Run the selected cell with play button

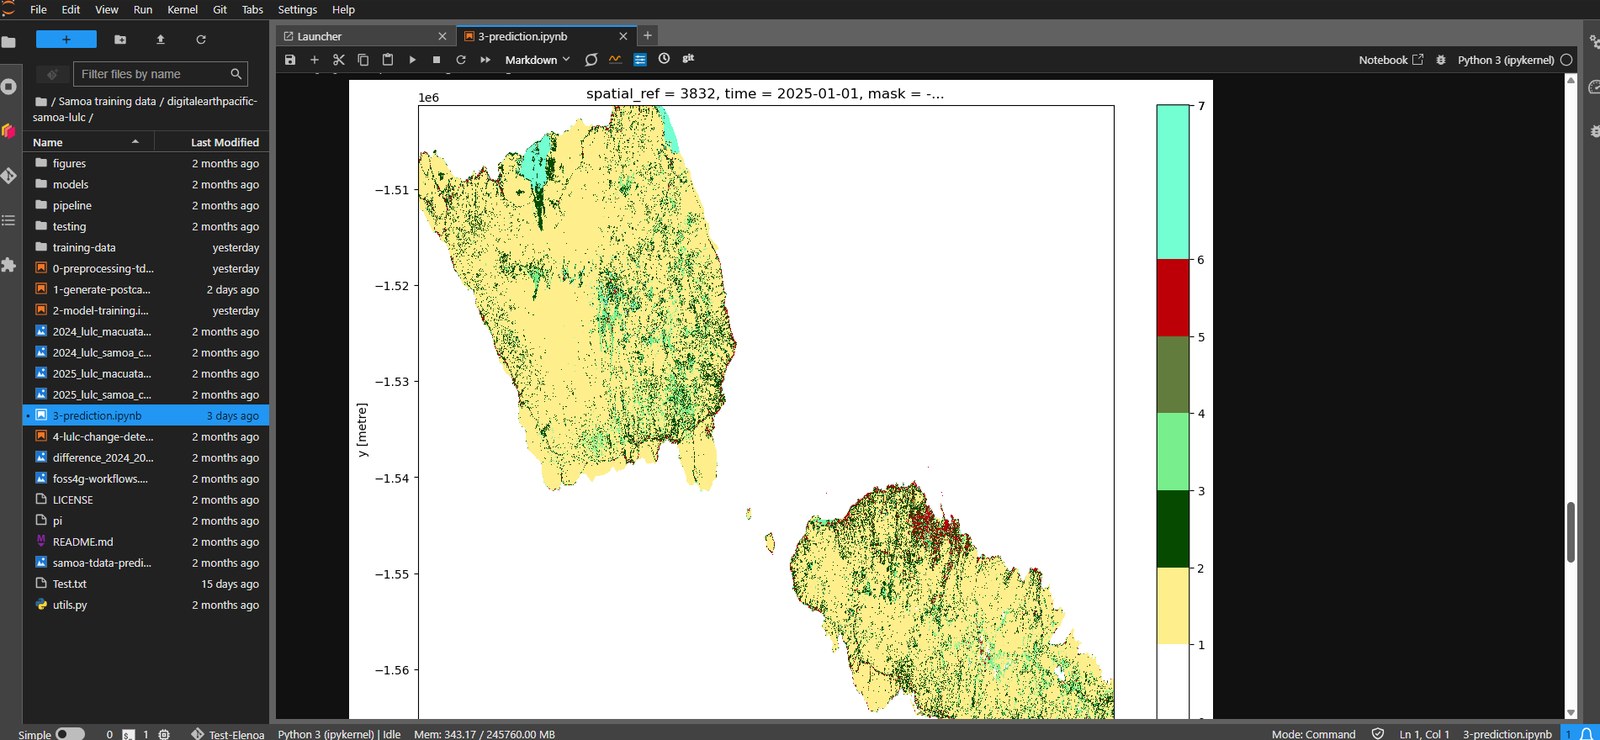click(x=412, y=60)
